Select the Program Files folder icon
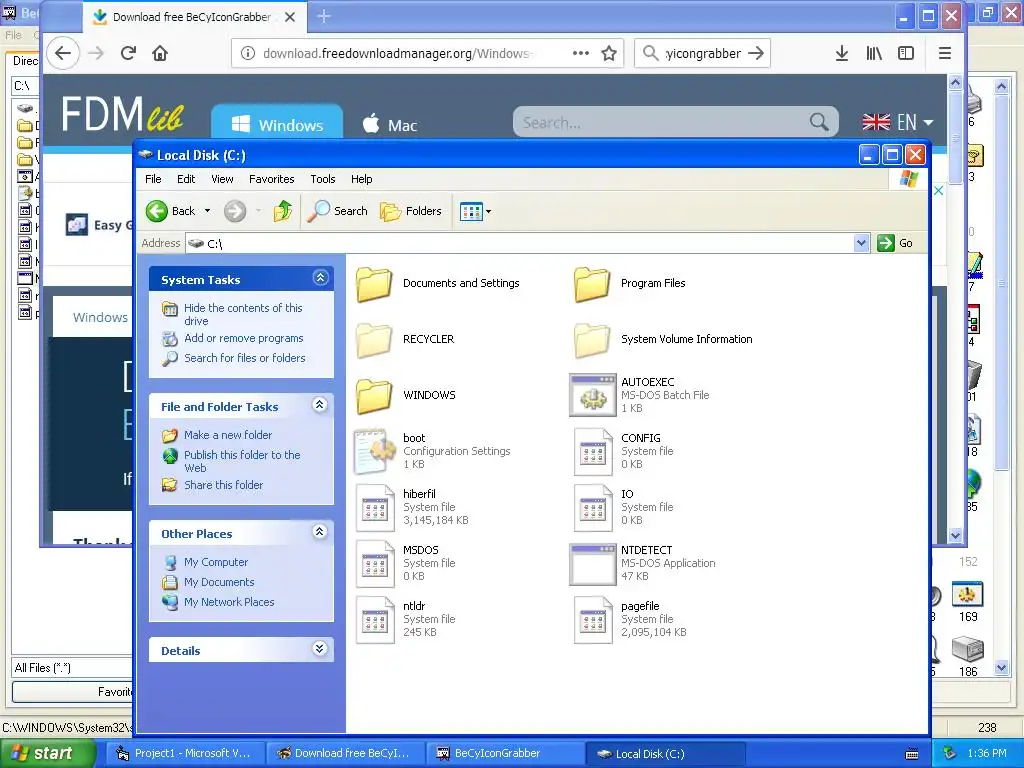1024x768 pixels. coord(592,285)
